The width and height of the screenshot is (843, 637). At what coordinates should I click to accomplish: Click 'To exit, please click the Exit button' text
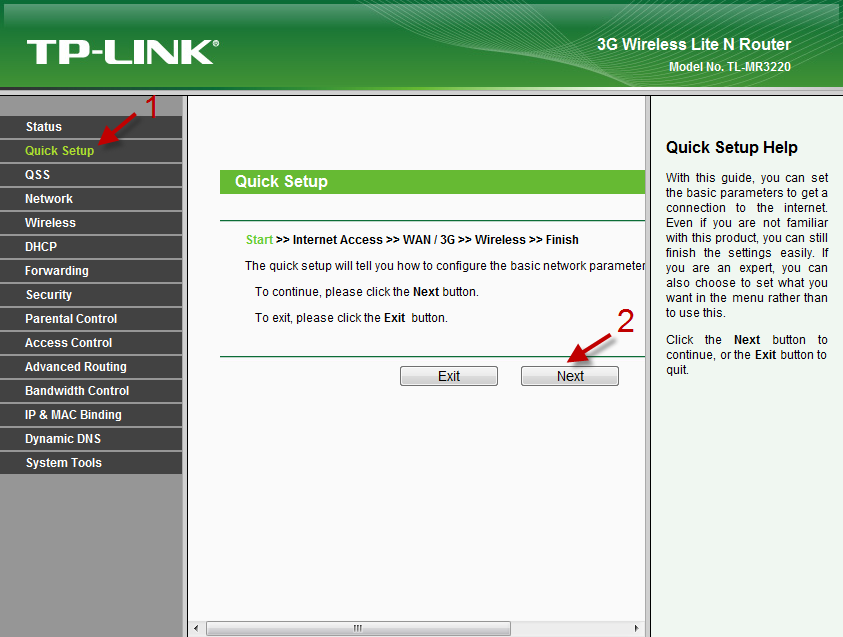[x=351, y=318]
